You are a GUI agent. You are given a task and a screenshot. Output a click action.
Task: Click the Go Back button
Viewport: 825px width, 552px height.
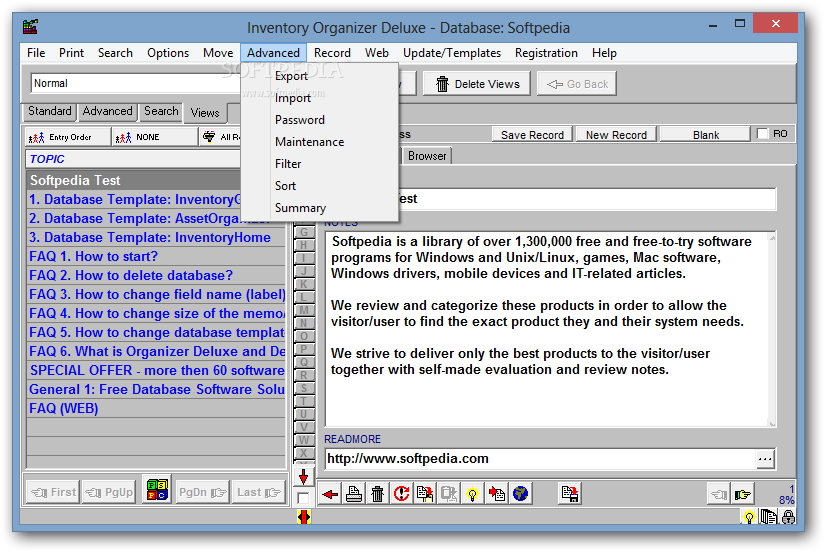[577, 84]
